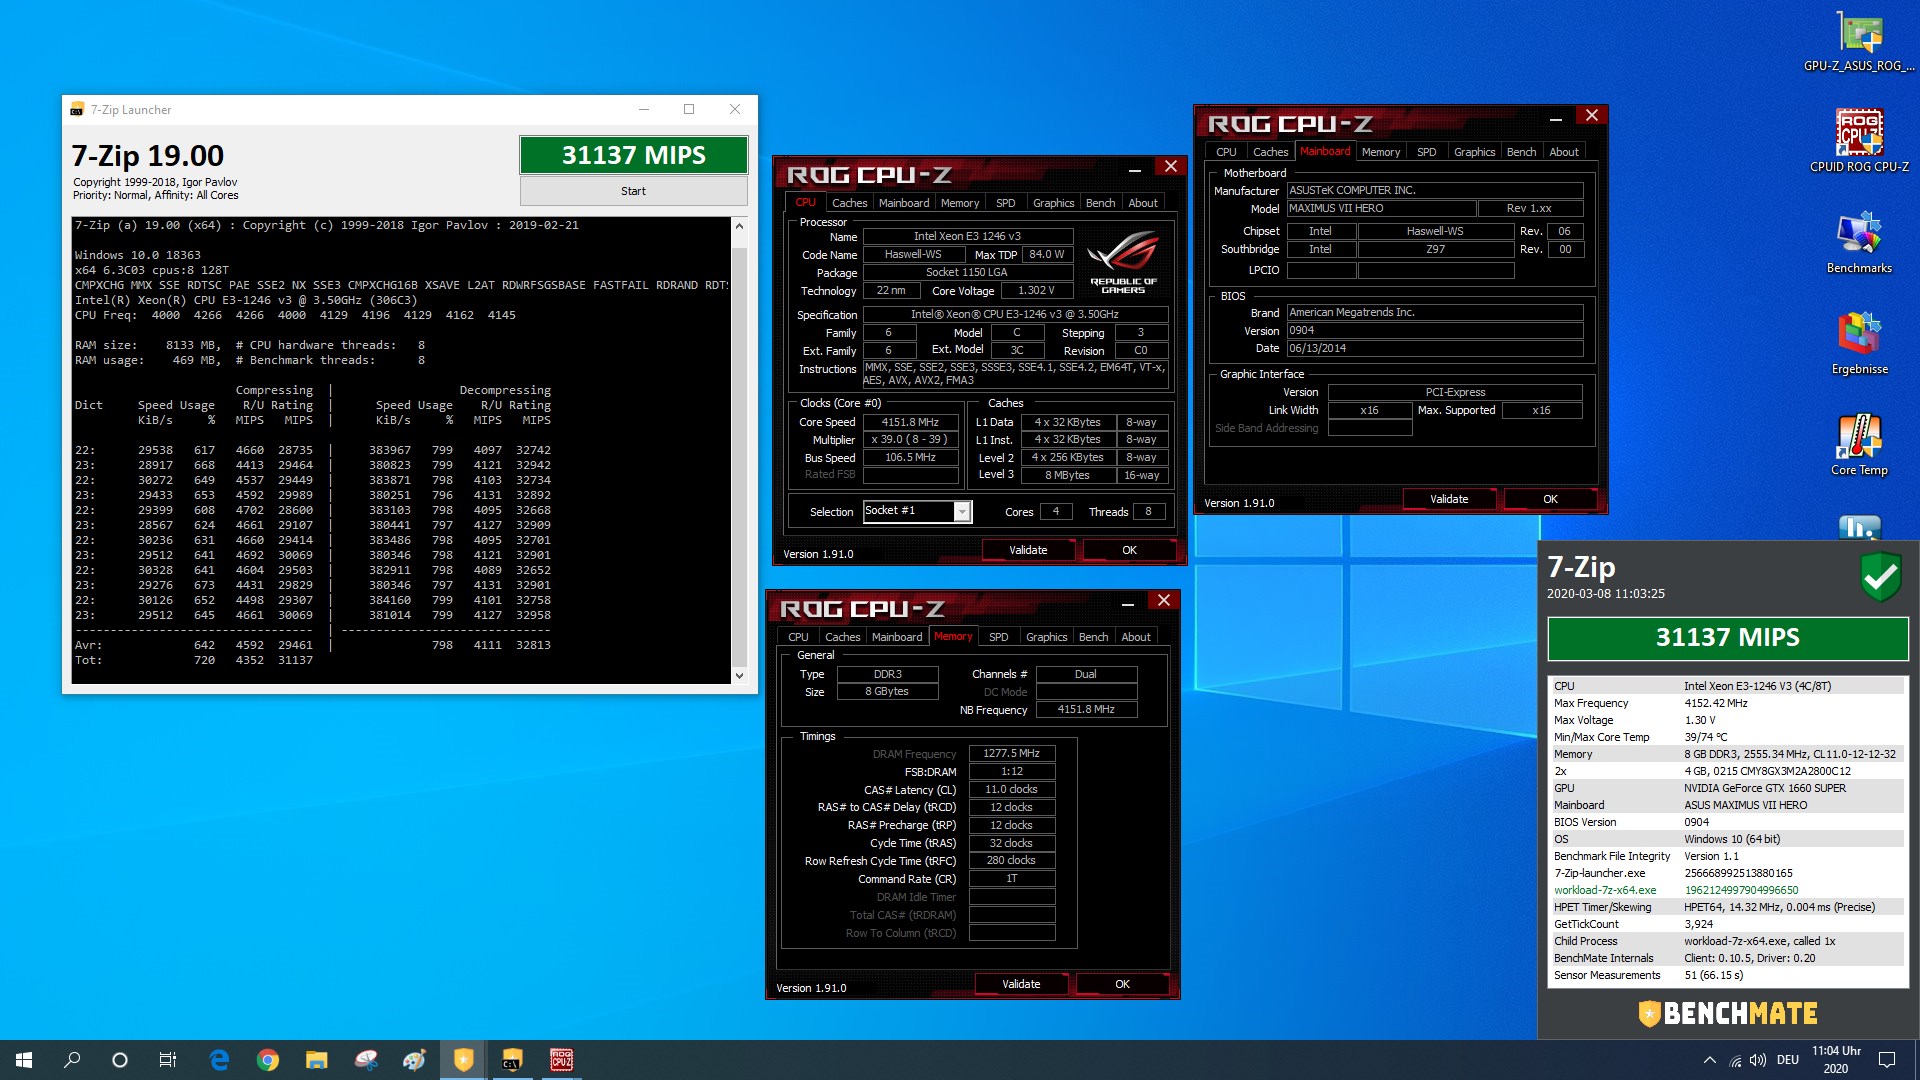This screenshot has height=1080, width=1920.
Task: Open the notification center icon
Action: pos(1887,1060)
